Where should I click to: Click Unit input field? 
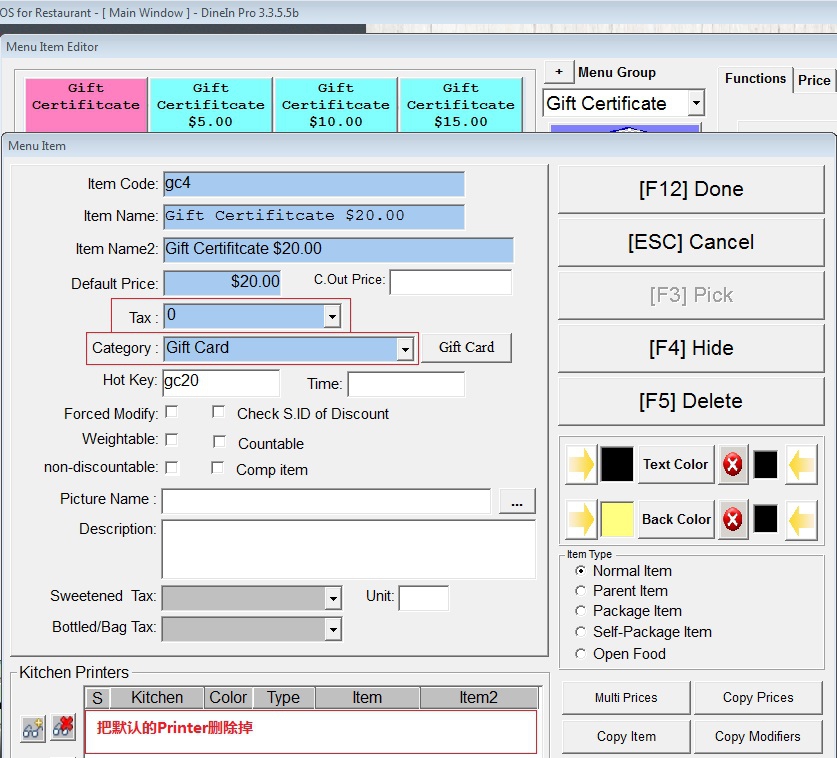(424, 598)
